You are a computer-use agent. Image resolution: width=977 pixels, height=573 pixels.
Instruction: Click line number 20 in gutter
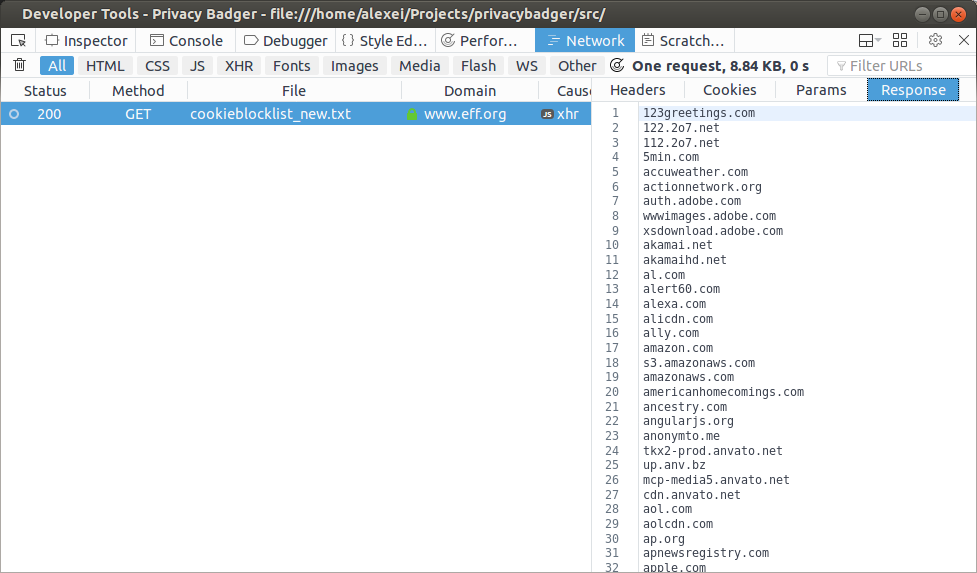(x=612, y=392)
